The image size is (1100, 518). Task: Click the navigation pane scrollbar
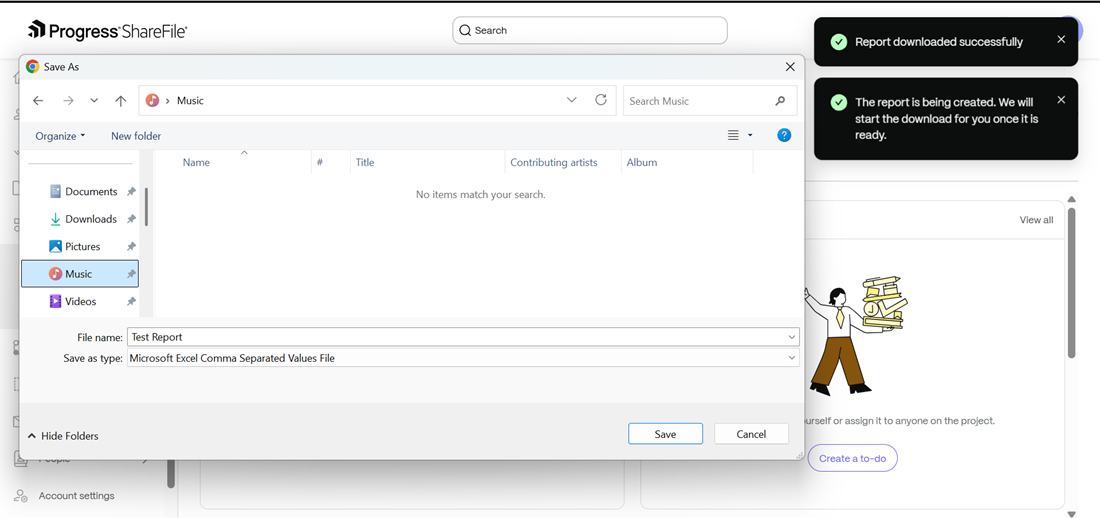coord(146,206)
